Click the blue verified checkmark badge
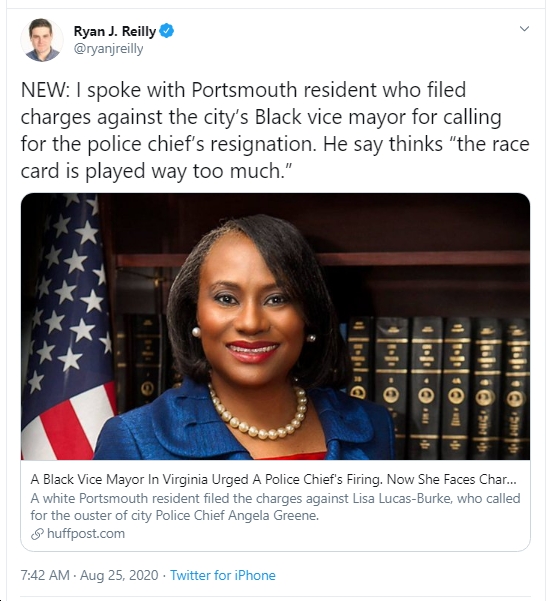 coord(167,31)
